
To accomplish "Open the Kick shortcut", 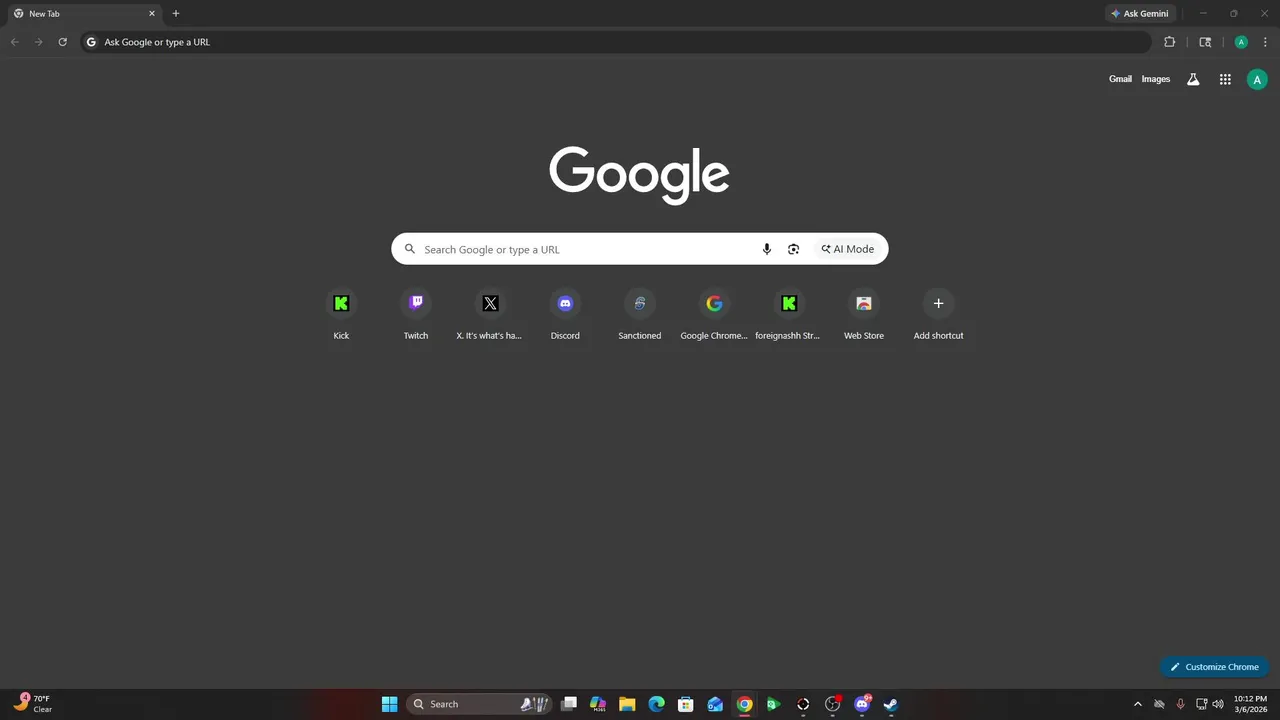I will coord(341,315).
